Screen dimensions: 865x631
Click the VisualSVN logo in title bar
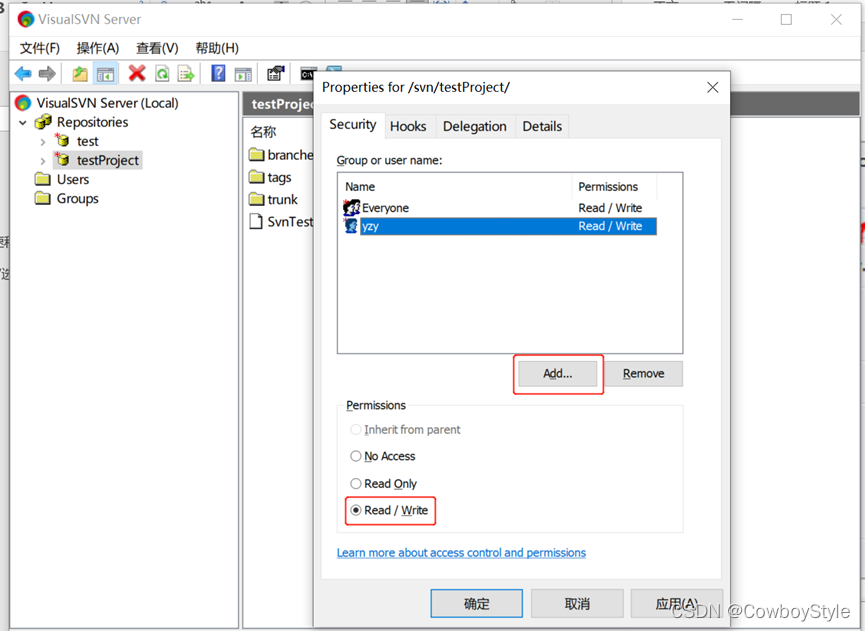coord(25,19)
